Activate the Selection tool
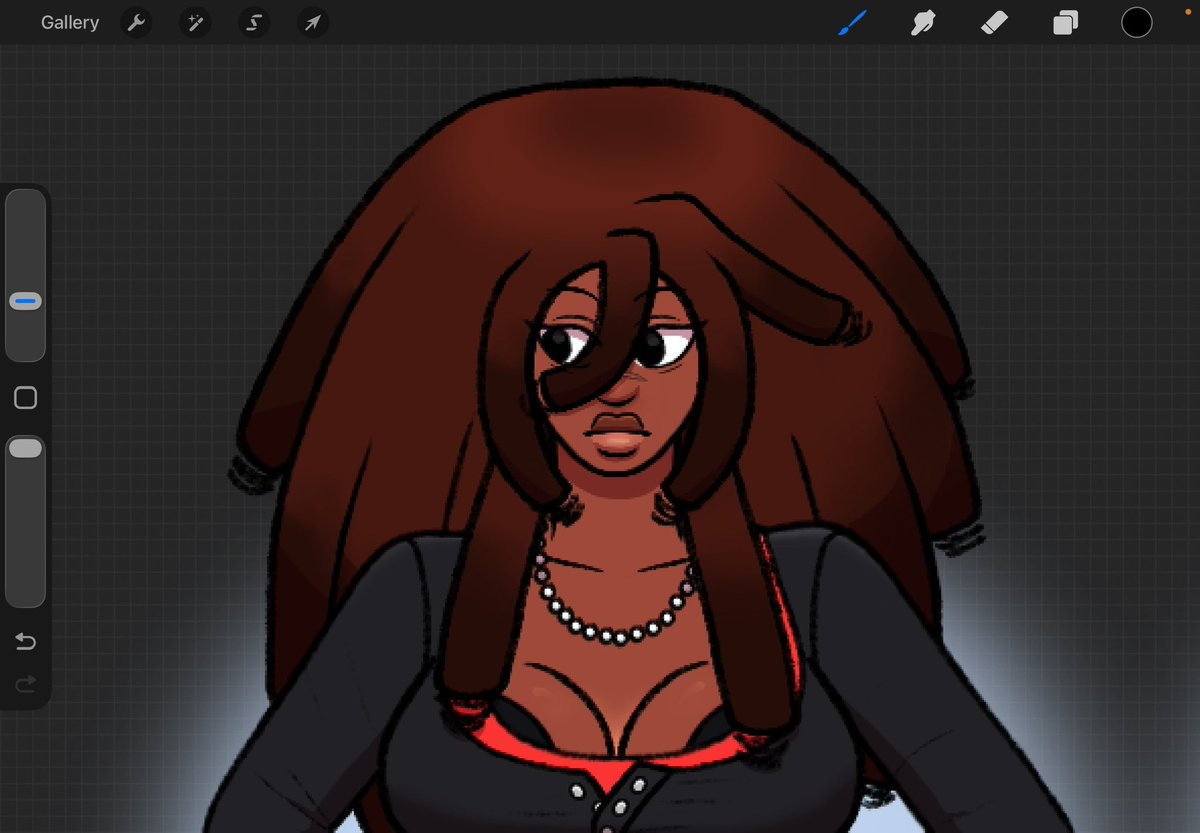 click(254, 22)
